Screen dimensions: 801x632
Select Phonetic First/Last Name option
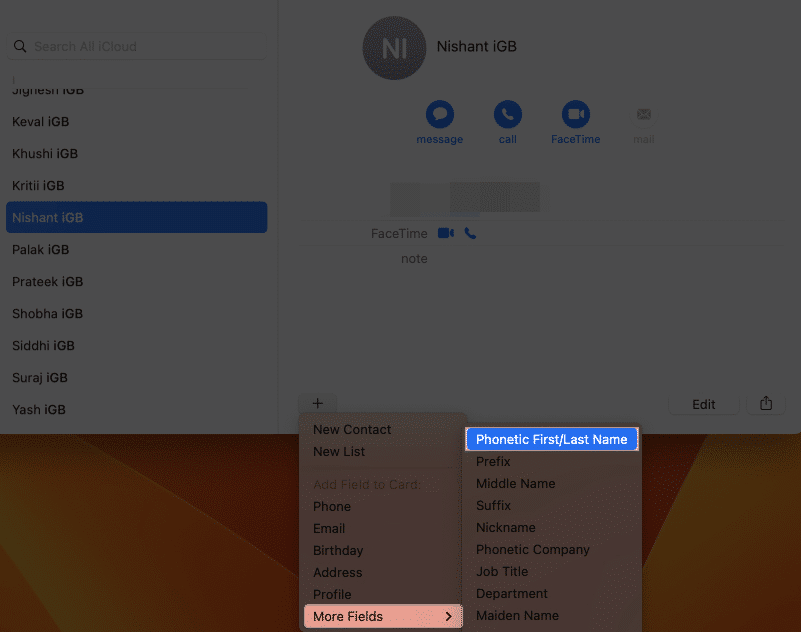pos(552,439)
